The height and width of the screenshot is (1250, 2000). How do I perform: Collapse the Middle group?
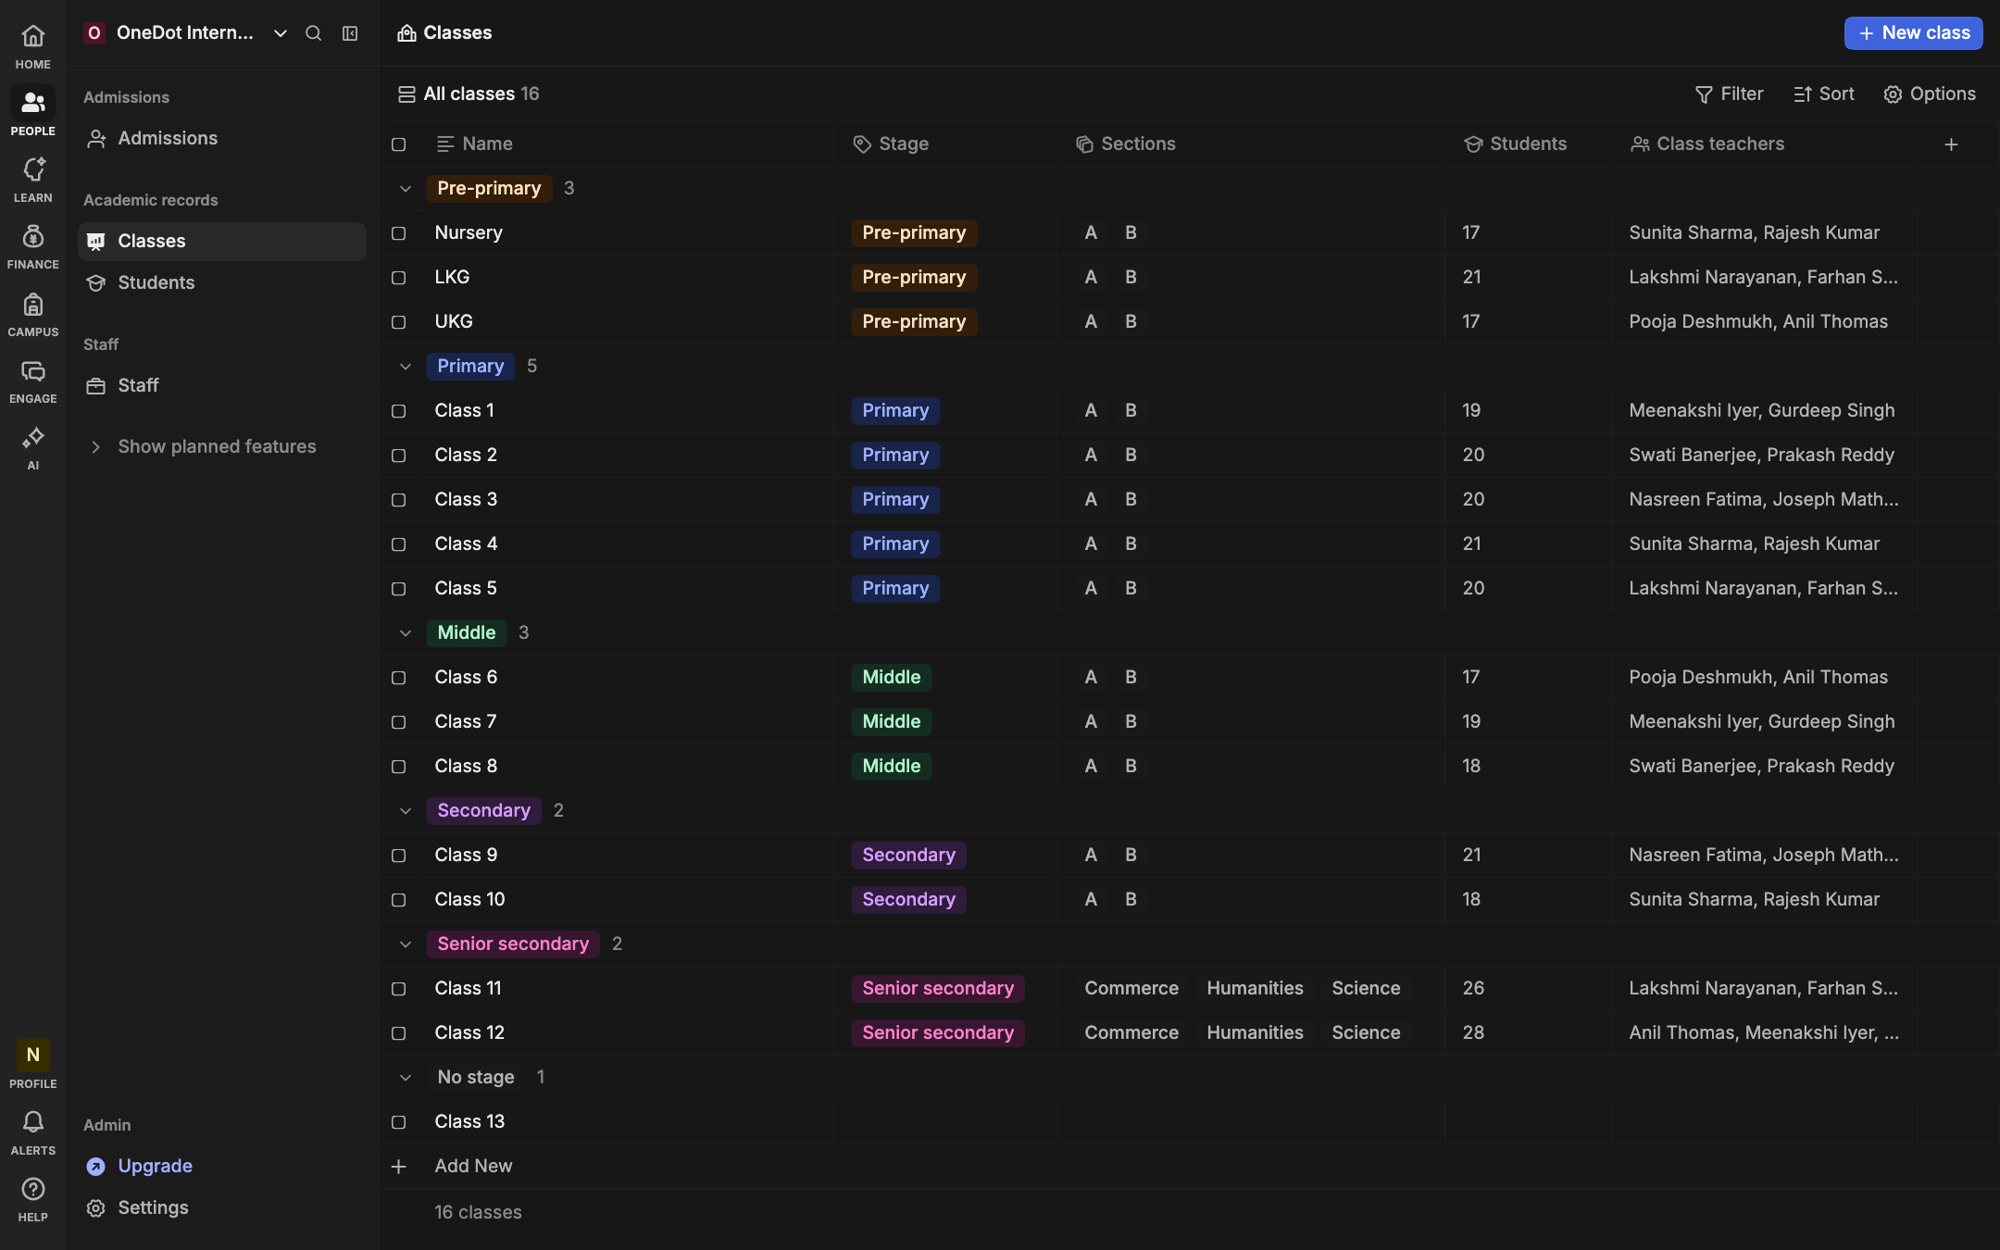(x=405, y=633)
